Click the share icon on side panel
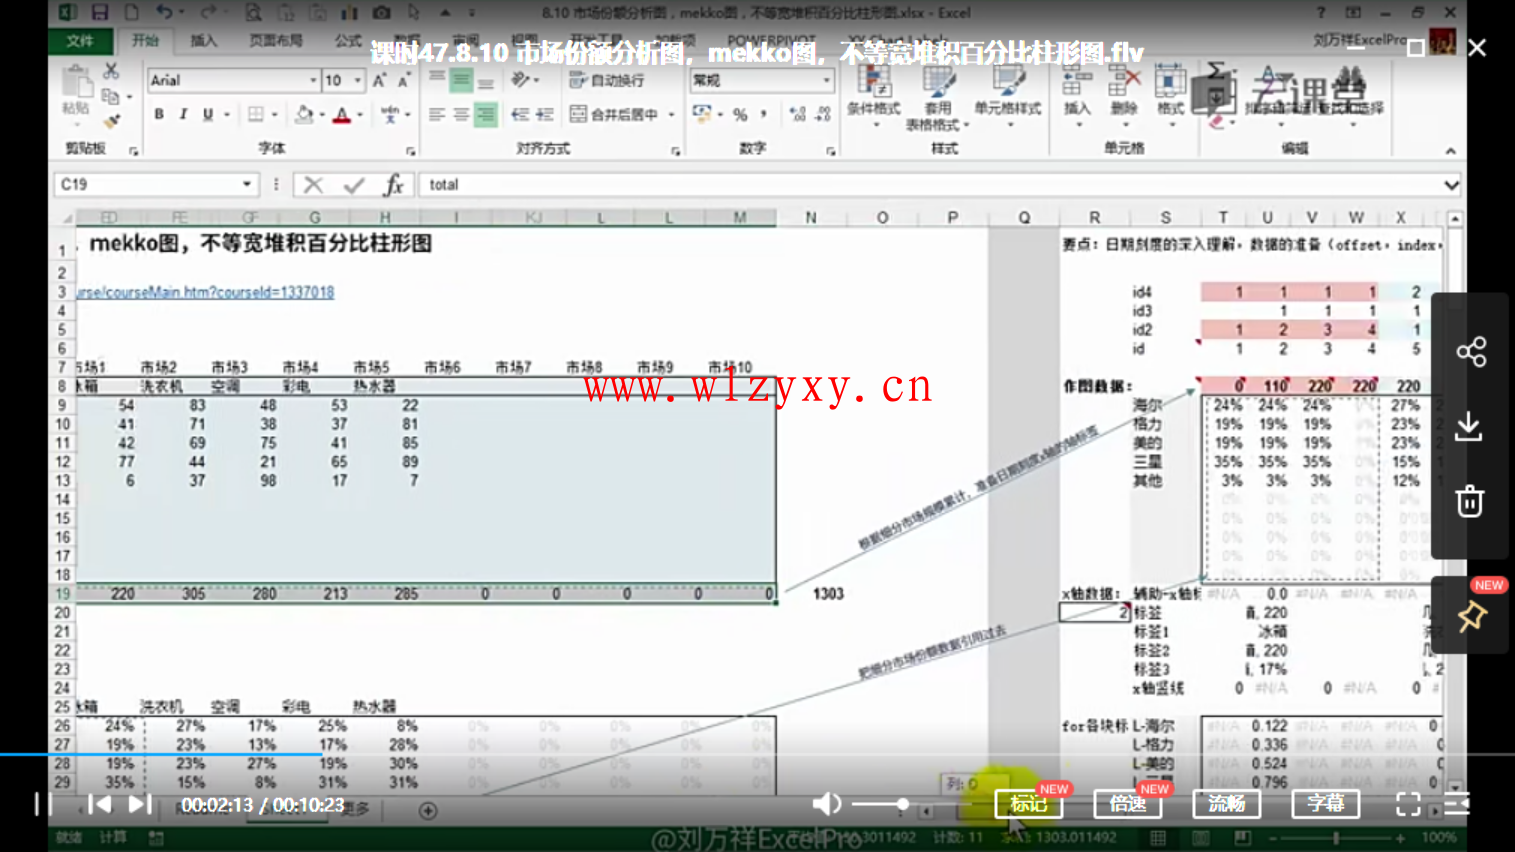 (x=1470, y=351)
